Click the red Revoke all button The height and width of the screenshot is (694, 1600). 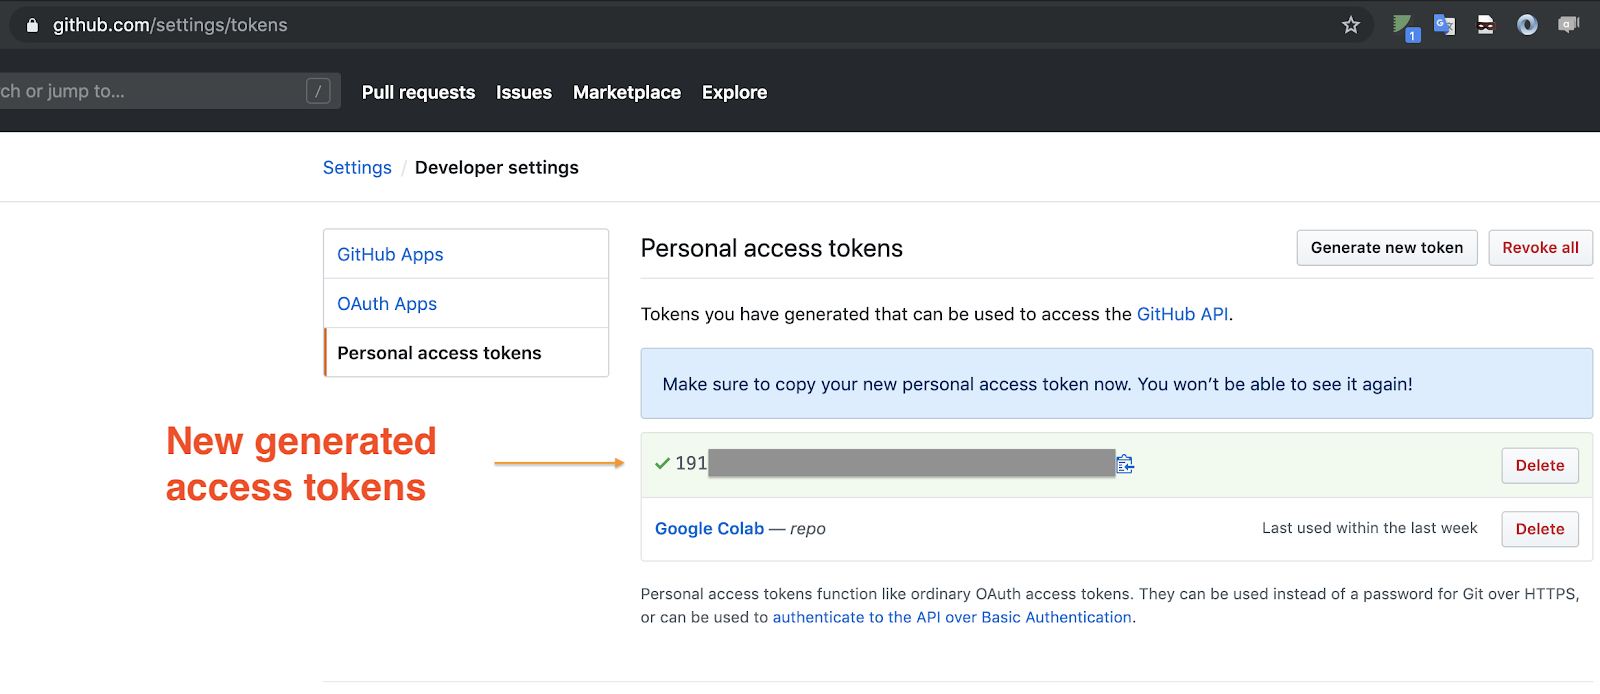(x=1540, y=248)
